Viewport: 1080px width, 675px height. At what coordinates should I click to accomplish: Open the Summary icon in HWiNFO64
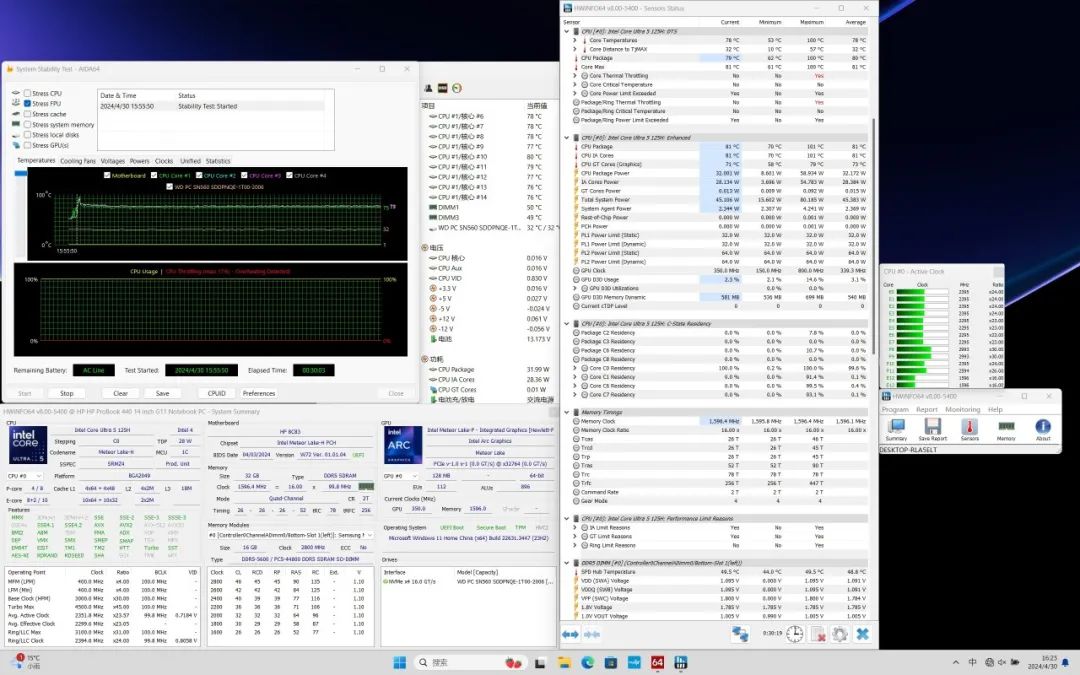click(x=896, y=428)
